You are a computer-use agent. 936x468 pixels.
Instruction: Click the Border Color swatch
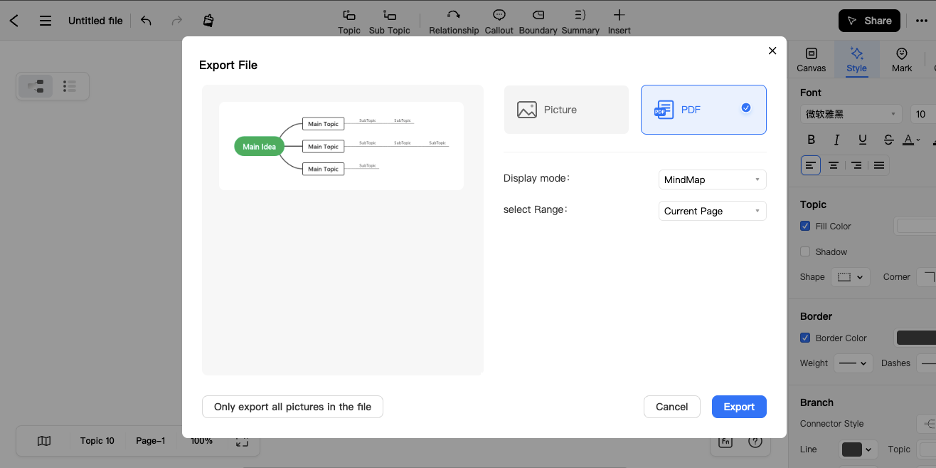coord(916,338)
